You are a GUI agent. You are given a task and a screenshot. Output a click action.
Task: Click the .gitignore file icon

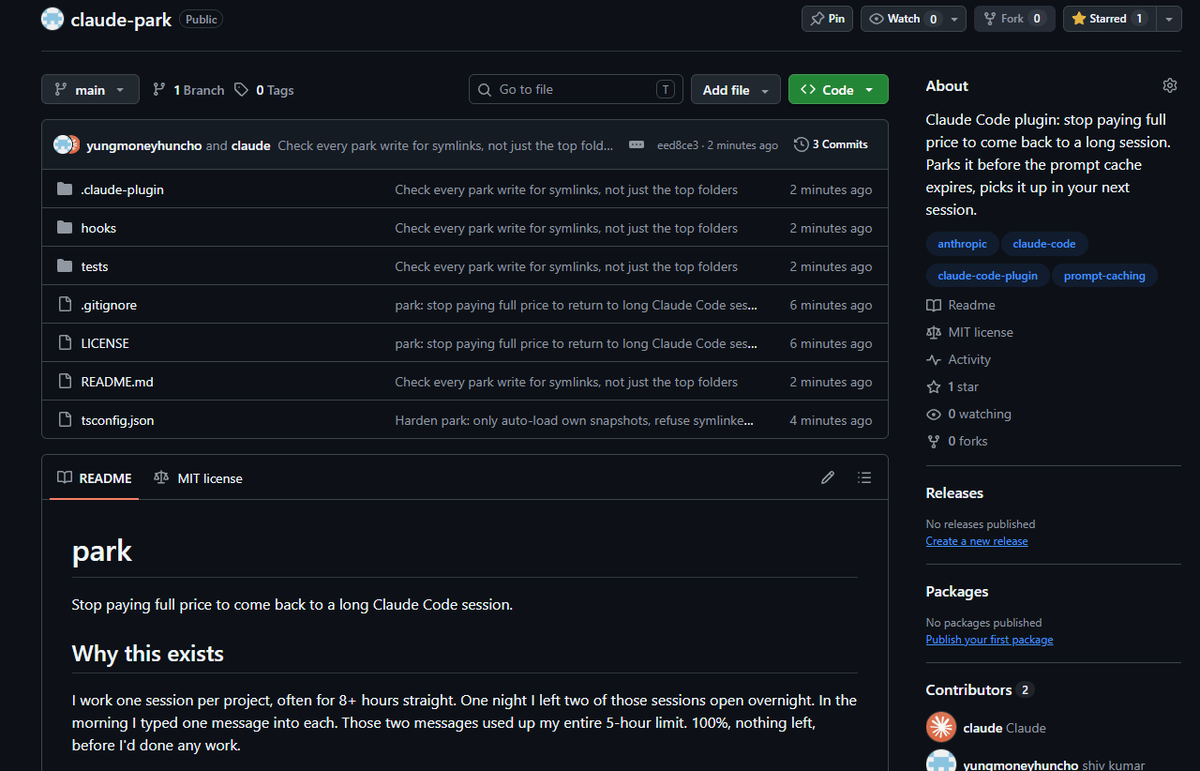65,305
